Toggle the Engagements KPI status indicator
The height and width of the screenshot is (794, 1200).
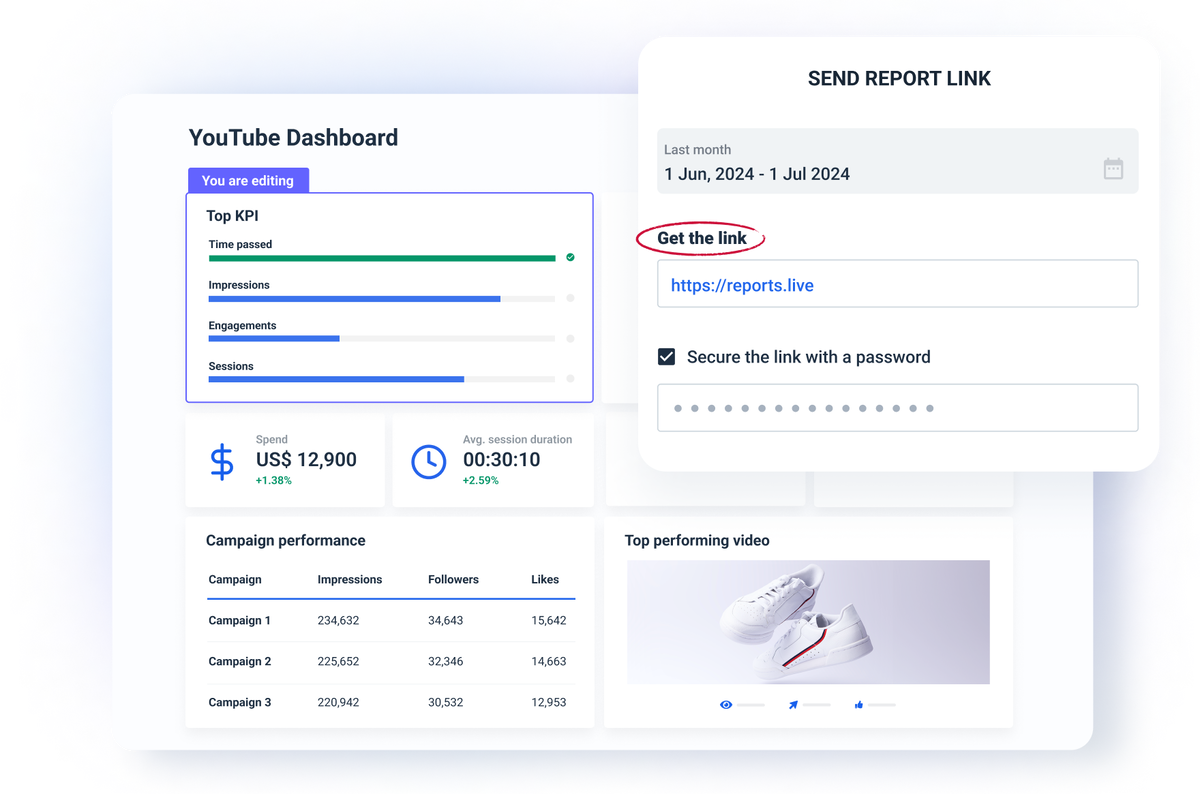[570, 338]
